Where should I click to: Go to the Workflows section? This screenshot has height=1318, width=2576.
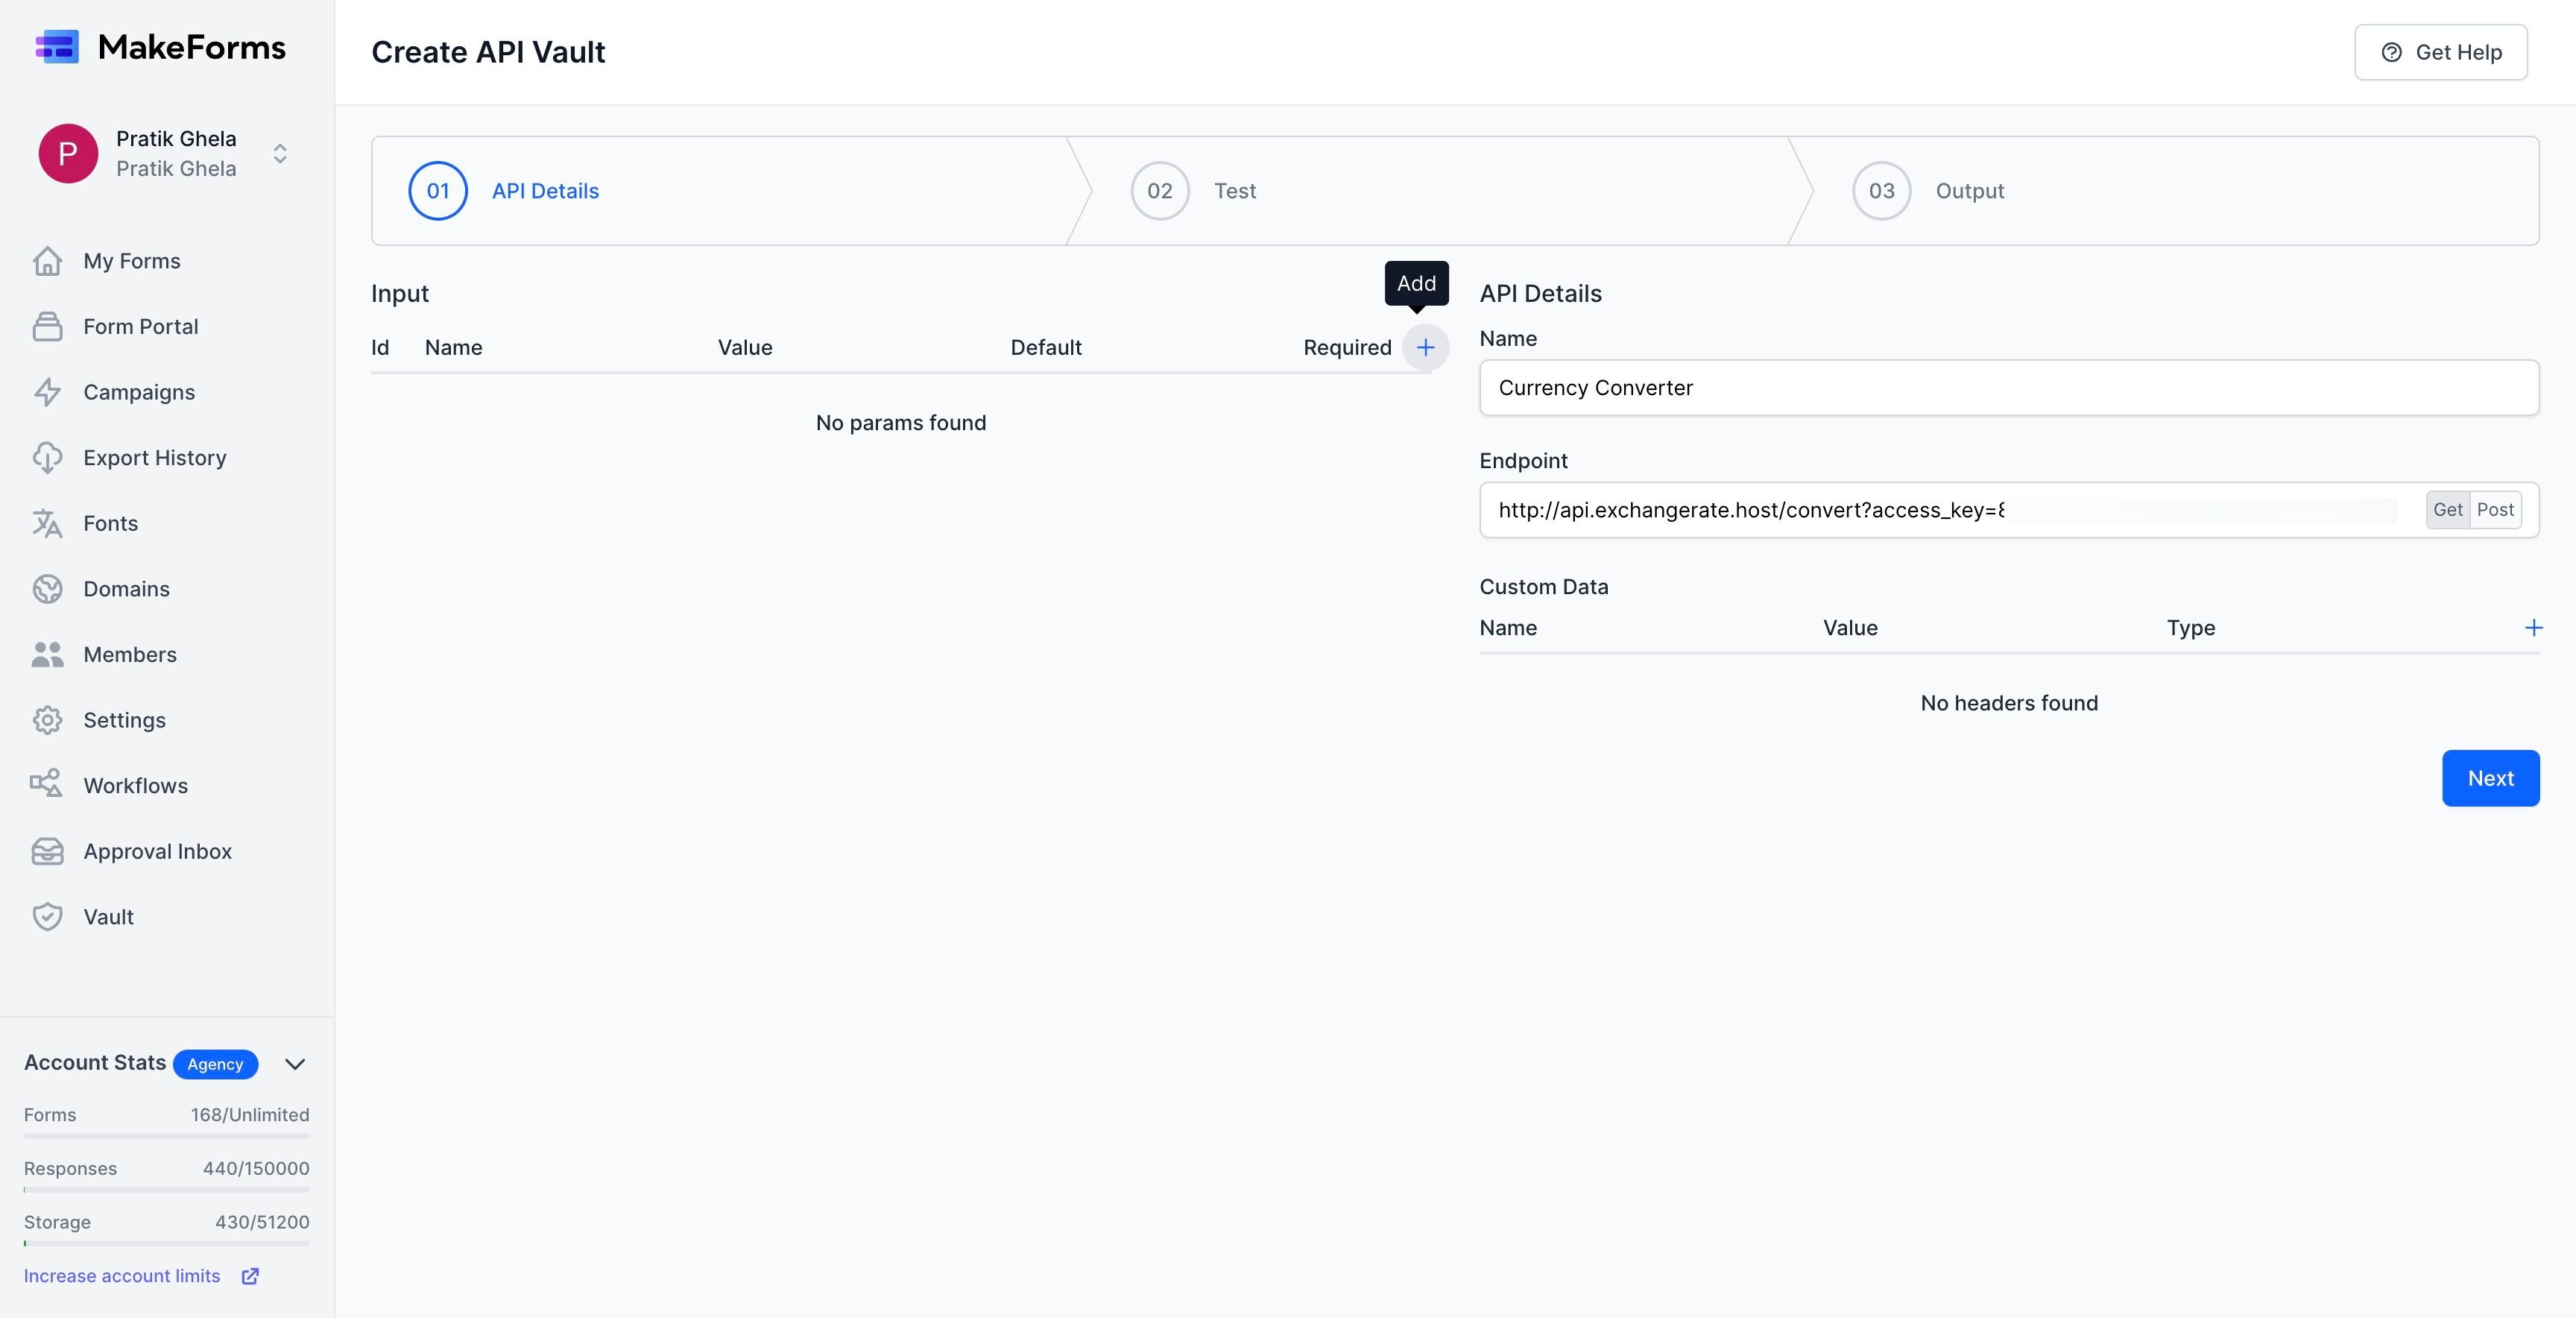click(135, 786)
